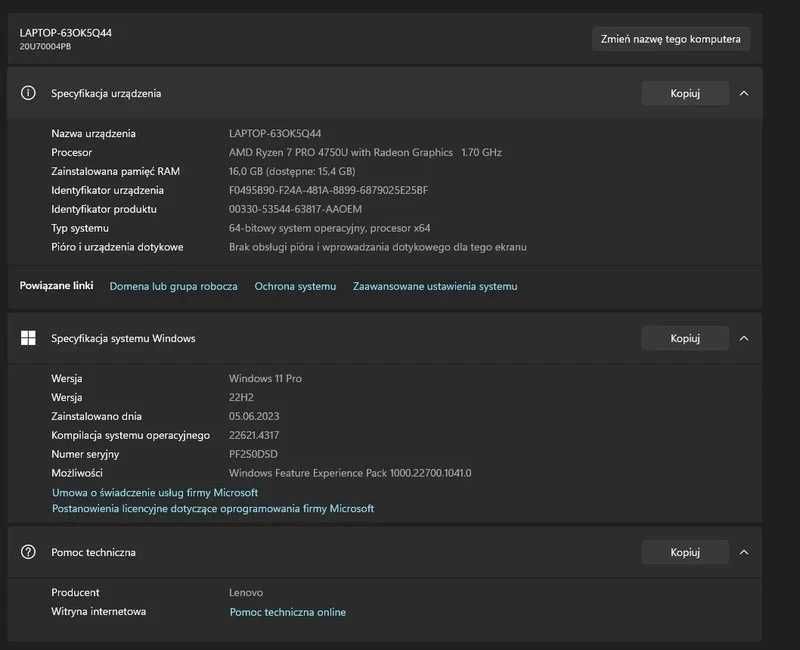Click the Zainstalowano dnia label
Image resolution: width=800 pixels, height=650 pixels.
pos(96,416)
